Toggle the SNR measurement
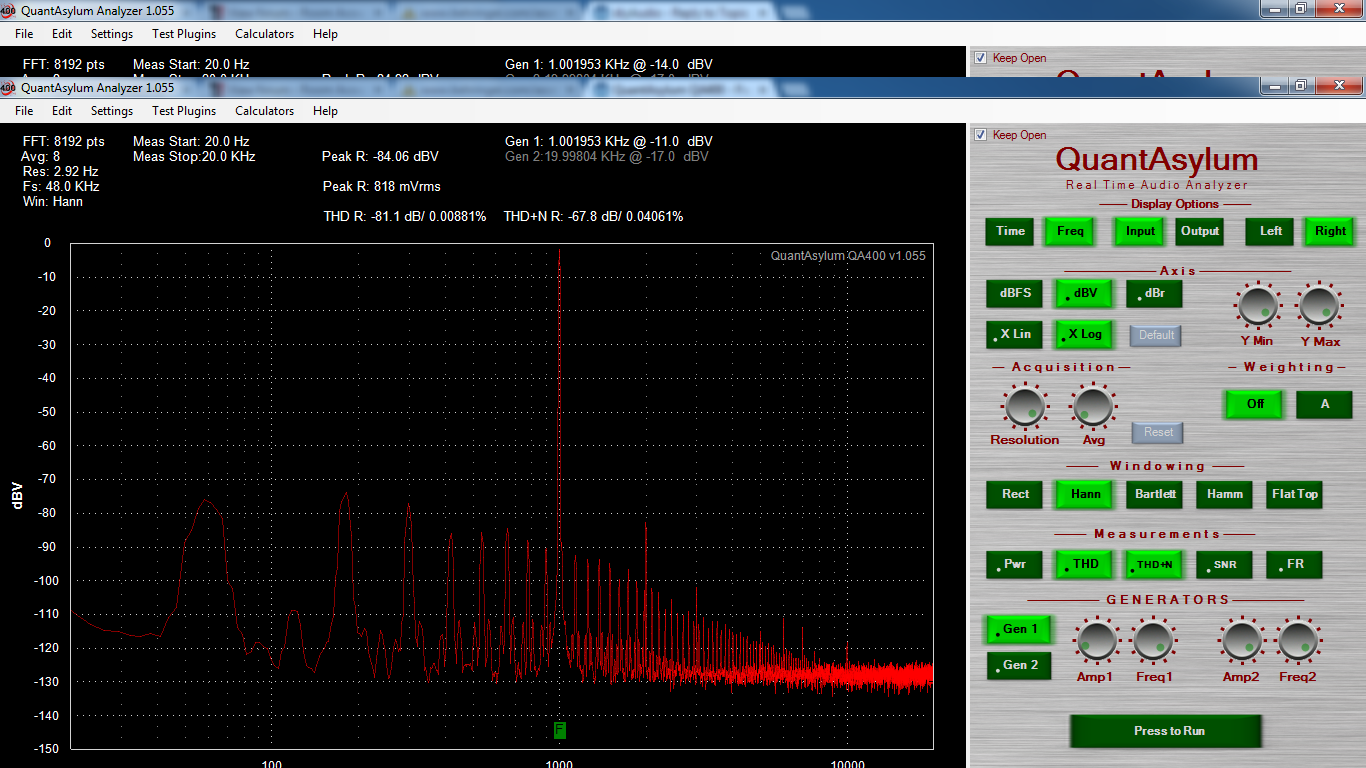 (1225, 564)
